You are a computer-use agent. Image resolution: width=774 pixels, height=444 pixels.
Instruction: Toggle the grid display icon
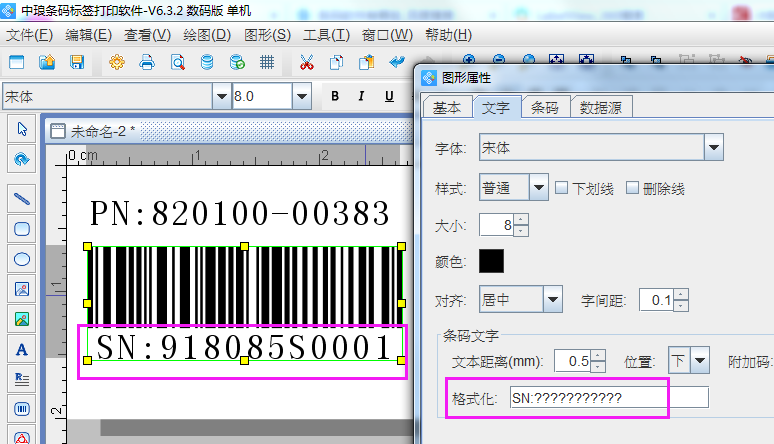(x=267, y=62)
